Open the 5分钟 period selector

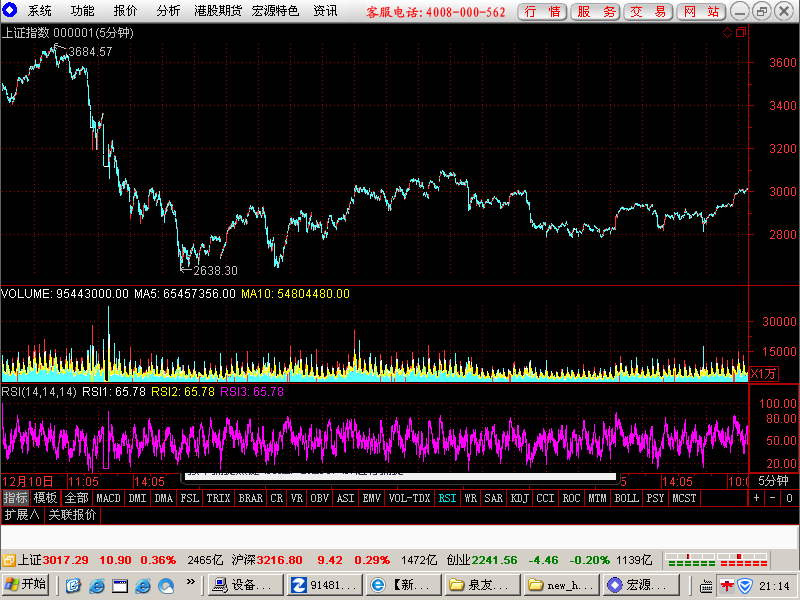[772, 481]
